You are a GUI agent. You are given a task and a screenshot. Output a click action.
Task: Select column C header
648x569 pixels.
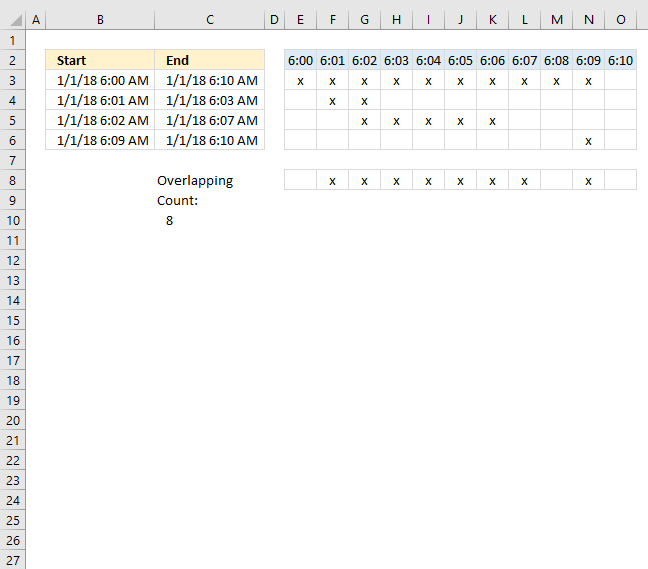(x=210, y=19)
